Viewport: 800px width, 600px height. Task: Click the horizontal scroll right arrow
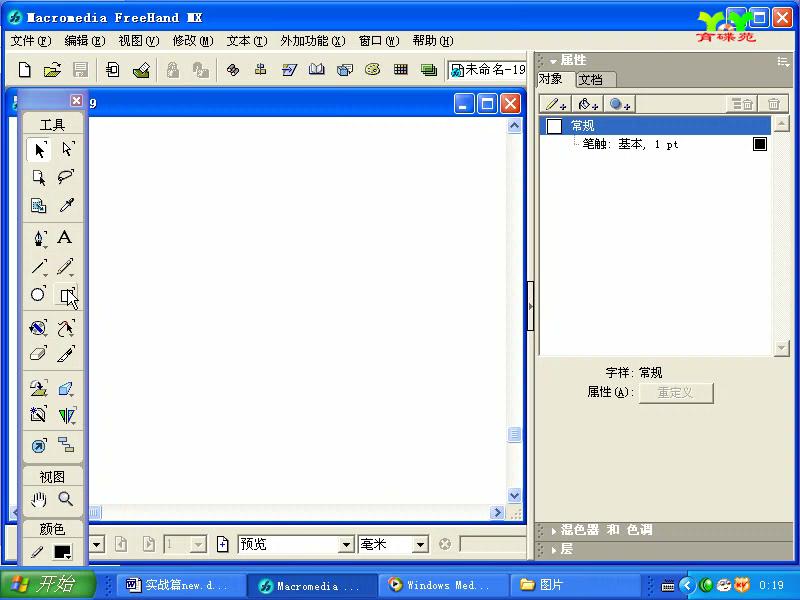click(x=497, y=512)
